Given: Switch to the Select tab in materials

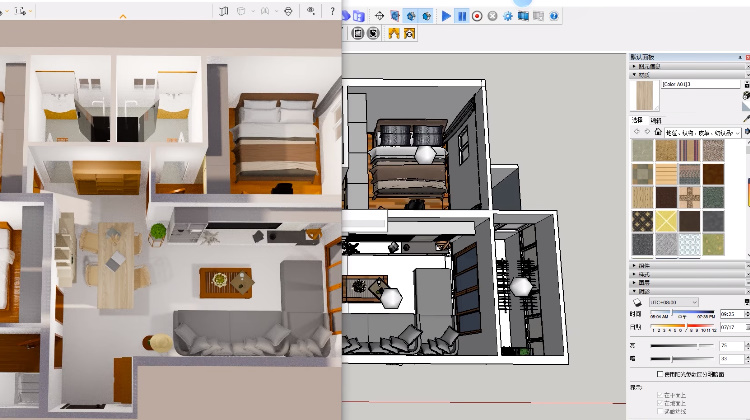Looking at the screenshot, I should [x=636, y=120].
